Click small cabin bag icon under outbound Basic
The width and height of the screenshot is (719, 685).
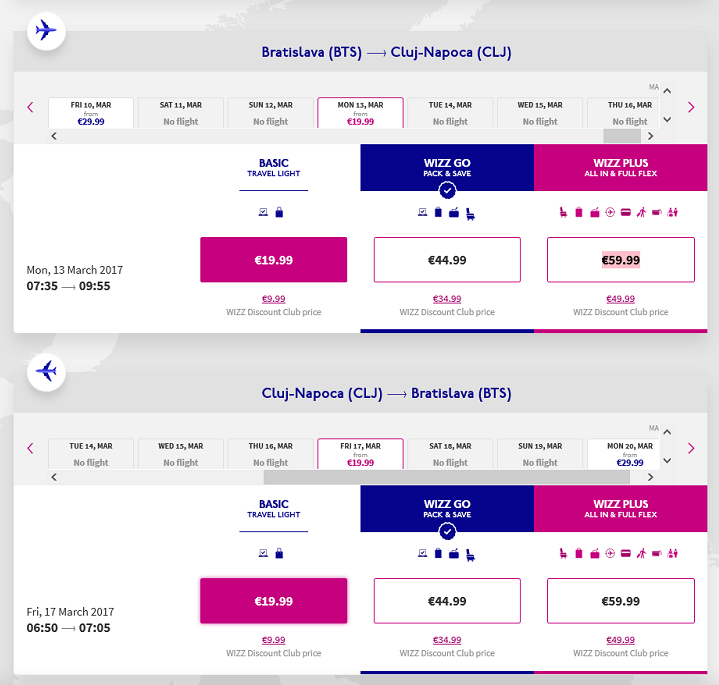coord(279,212)
